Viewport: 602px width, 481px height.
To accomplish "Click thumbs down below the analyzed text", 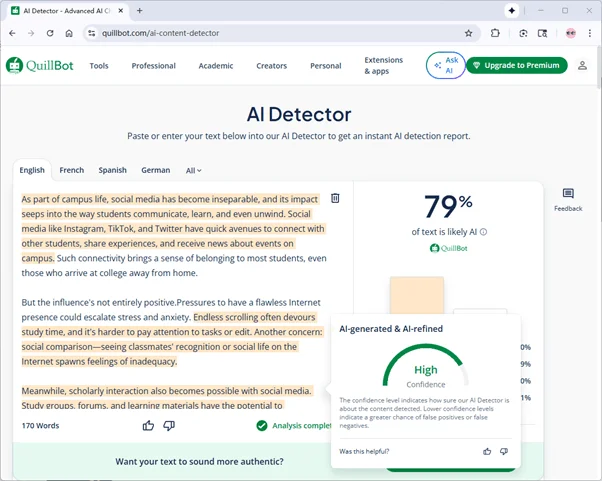I will (169, 425).
